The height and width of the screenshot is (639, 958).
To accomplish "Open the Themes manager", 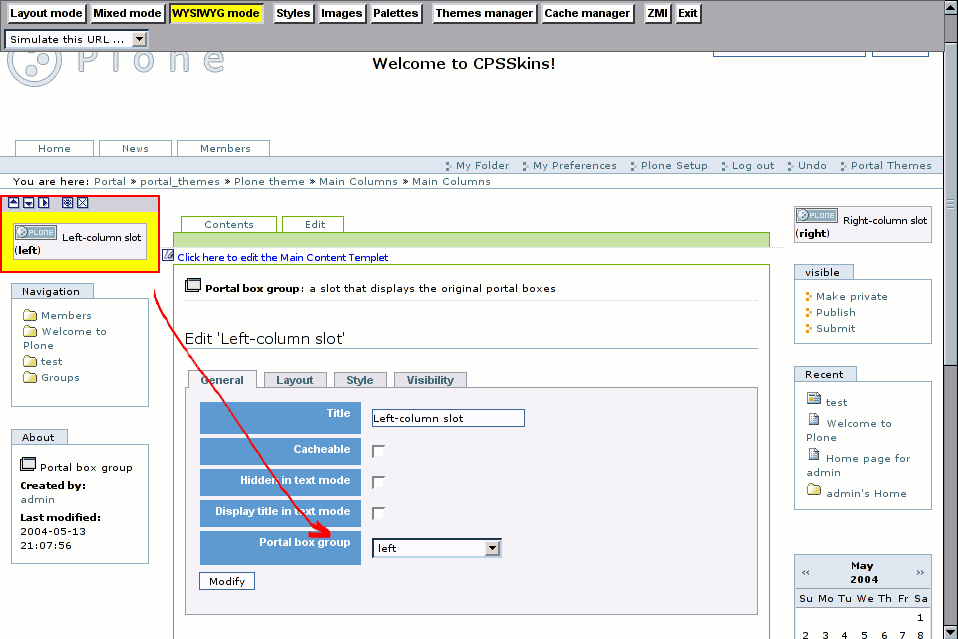I will (484, 13).
